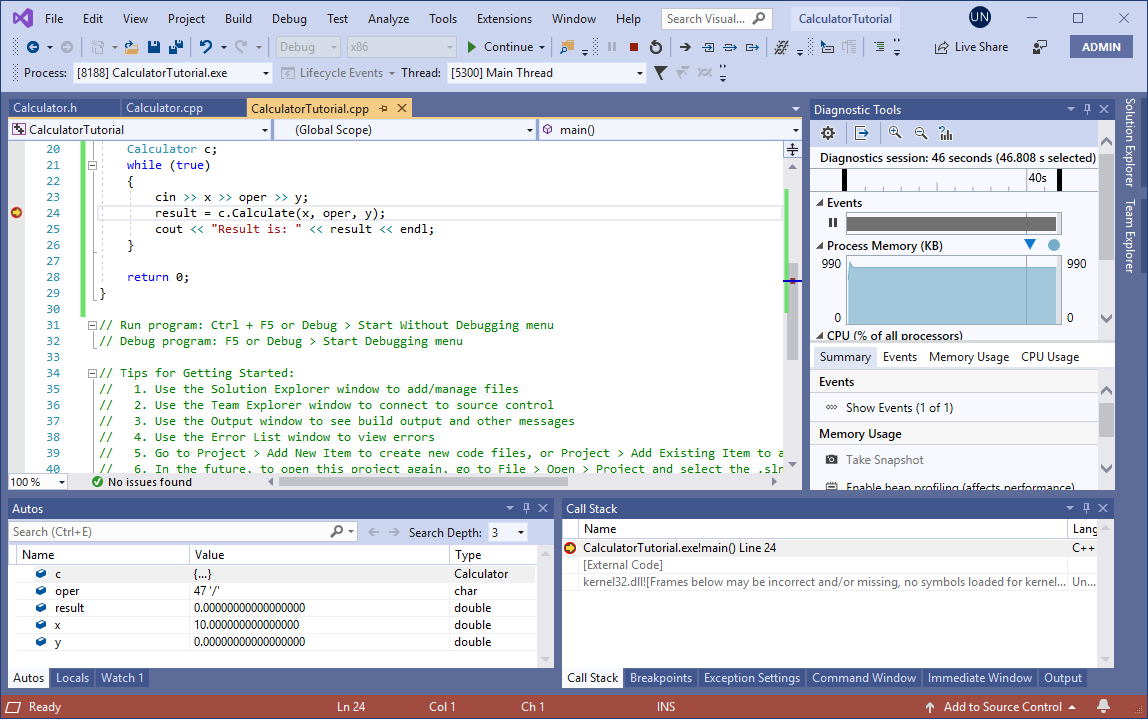Auto-hide the Autos panel via pin icon
This screenshot has height=719, width=1148.
click(526, 508)
